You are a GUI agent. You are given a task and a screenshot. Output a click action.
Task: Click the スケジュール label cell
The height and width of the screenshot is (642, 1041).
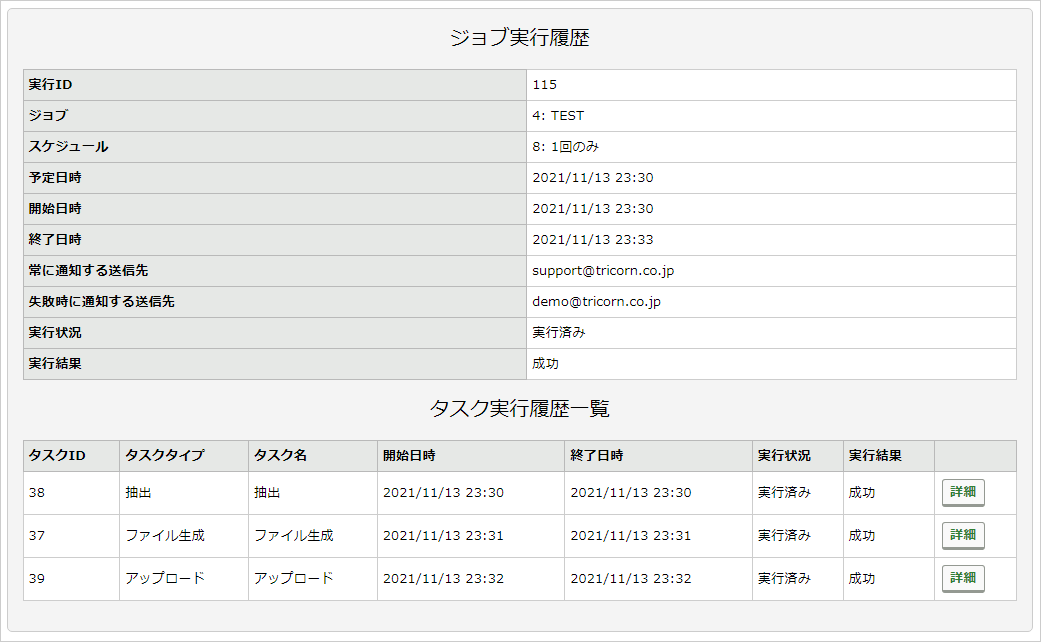275,147
